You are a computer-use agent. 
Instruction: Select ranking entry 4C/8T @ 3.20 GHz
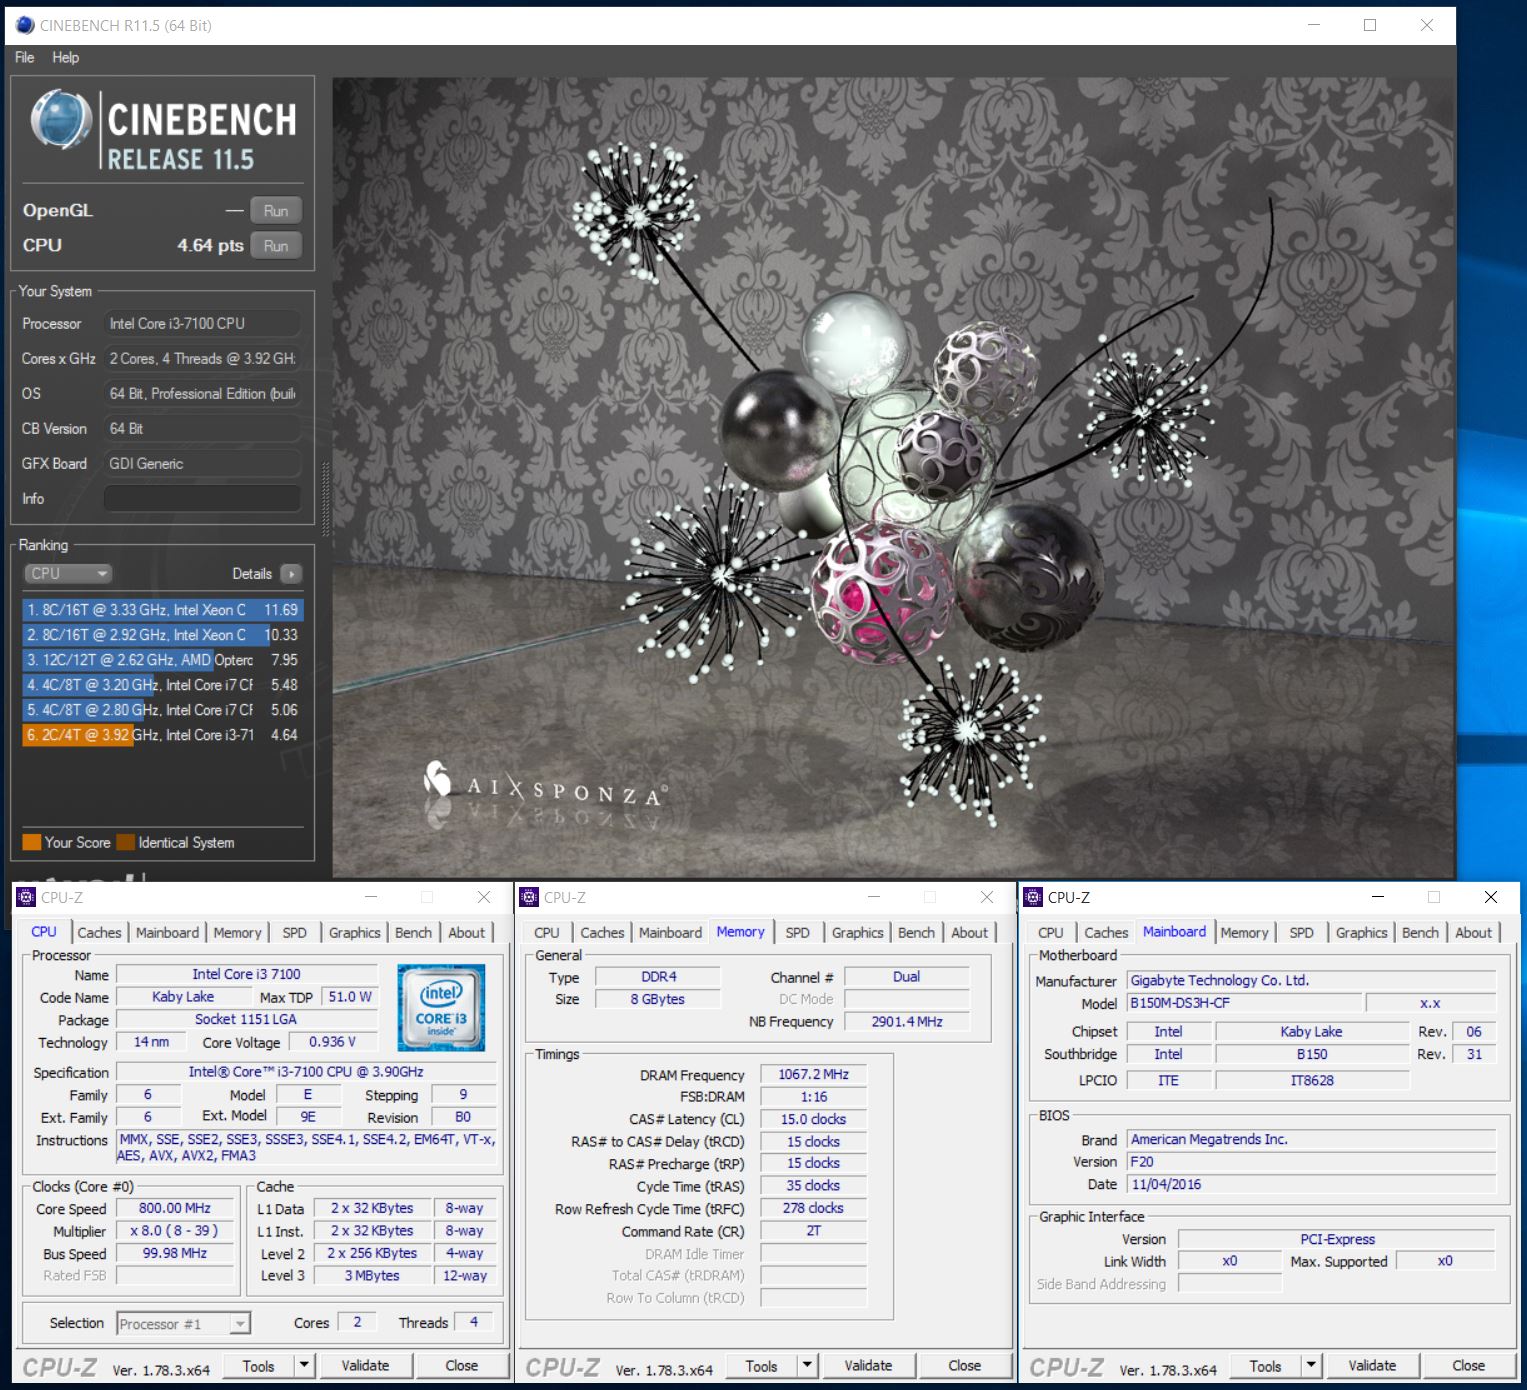coord(162,685)
